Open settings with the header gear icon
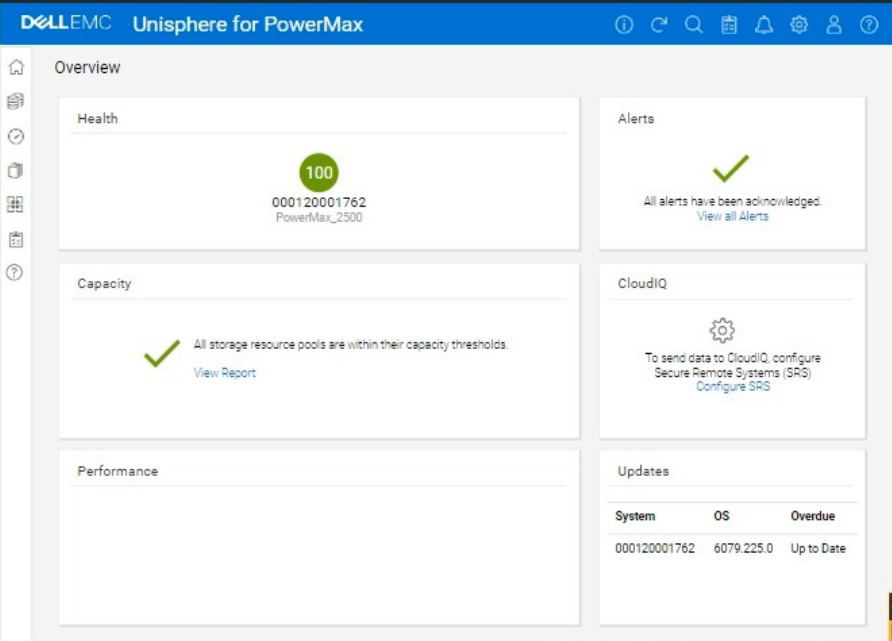Screen dimensions: 892x641 (799, 26)
